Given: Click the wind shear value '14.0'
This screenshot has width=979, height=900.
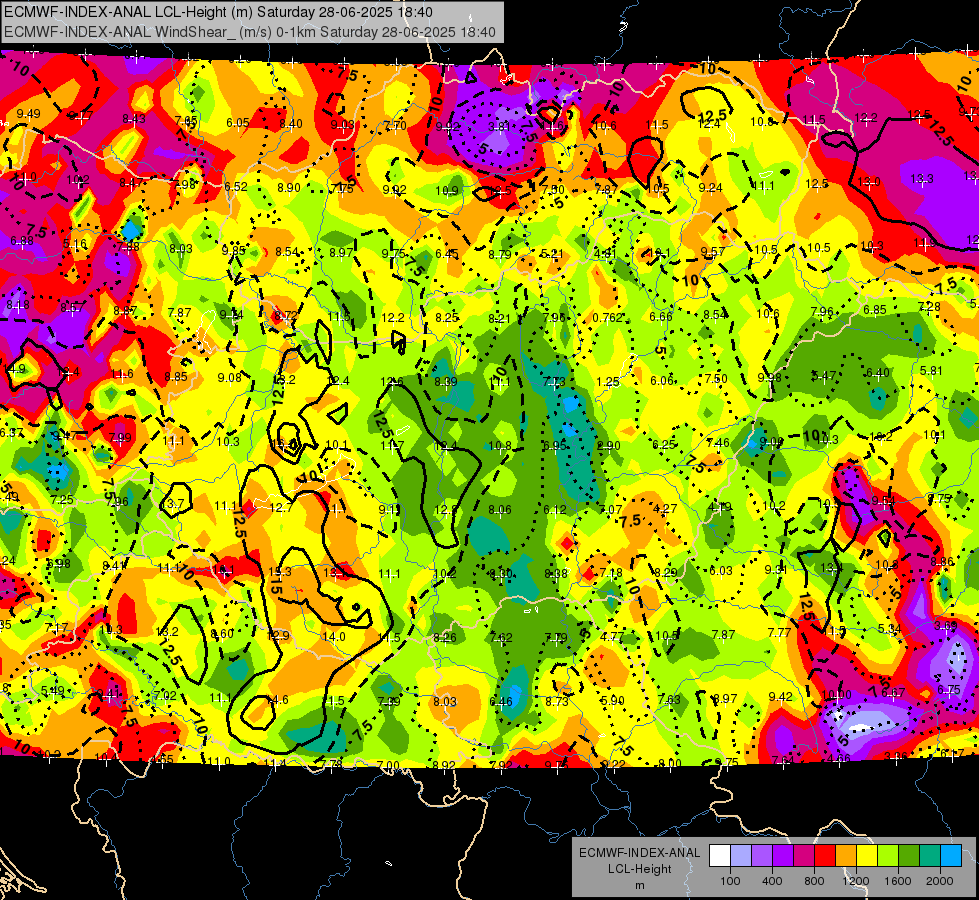Looking at the screenshot, I should 333,636.
